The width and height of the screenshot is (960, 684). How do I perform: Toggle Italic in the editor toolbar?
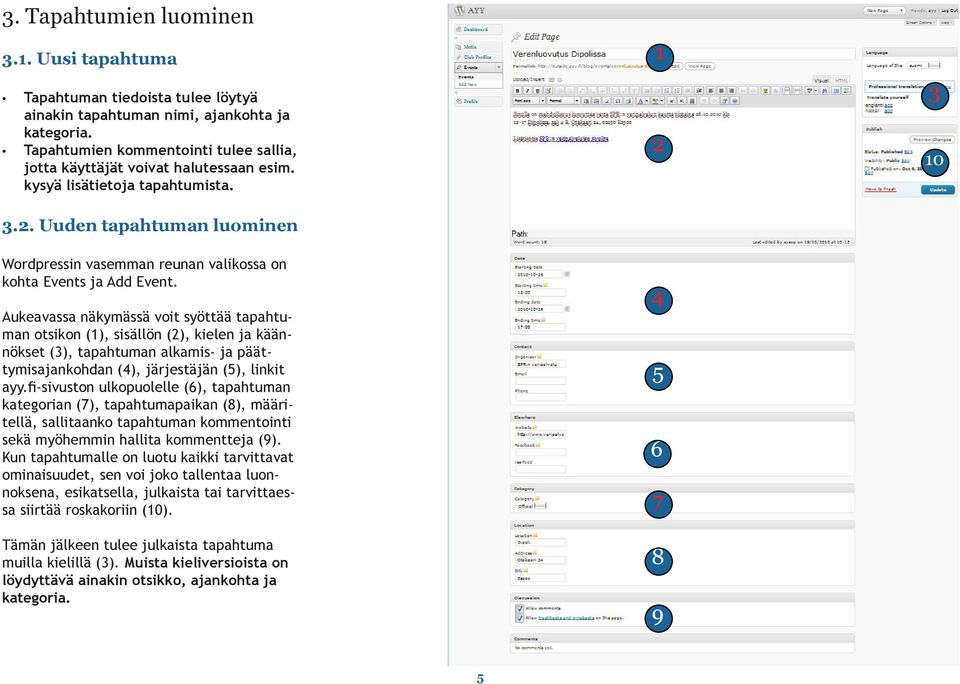528,91
